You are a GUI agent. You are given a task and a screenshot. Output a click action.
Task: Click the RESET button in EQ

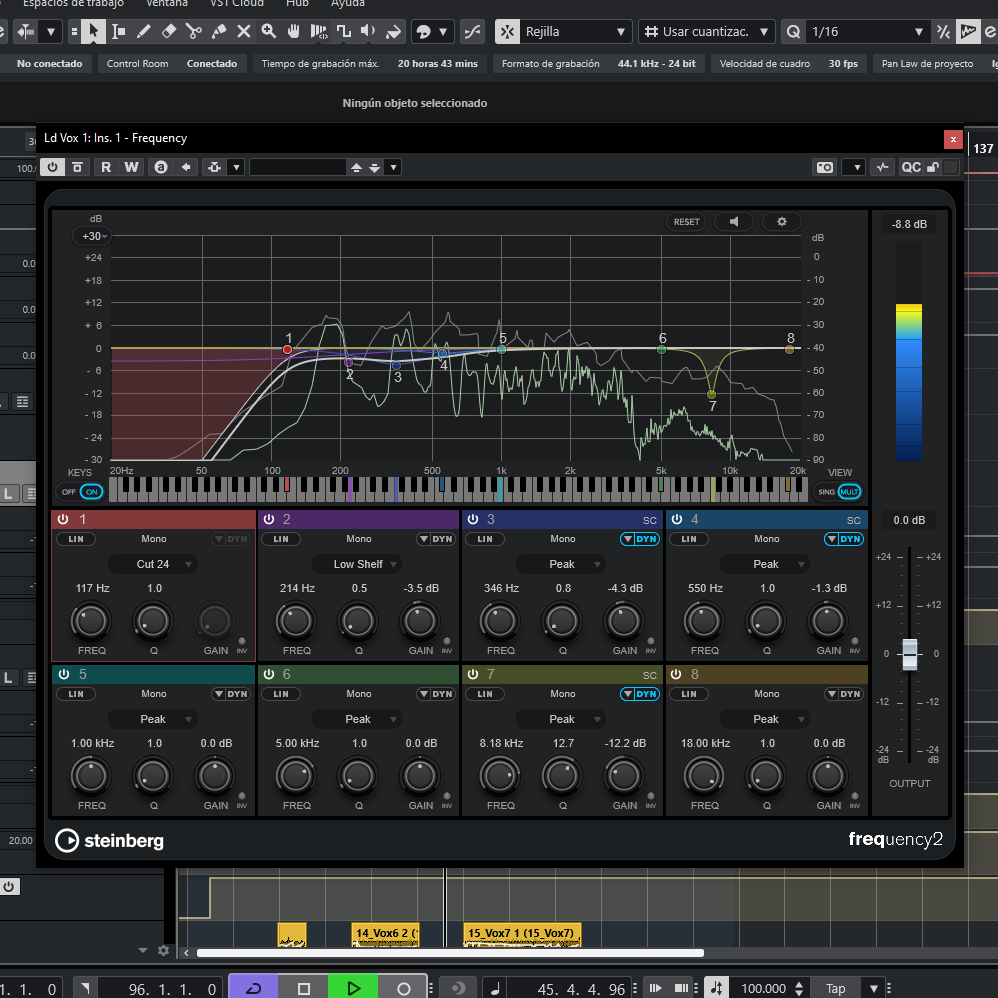686,222
